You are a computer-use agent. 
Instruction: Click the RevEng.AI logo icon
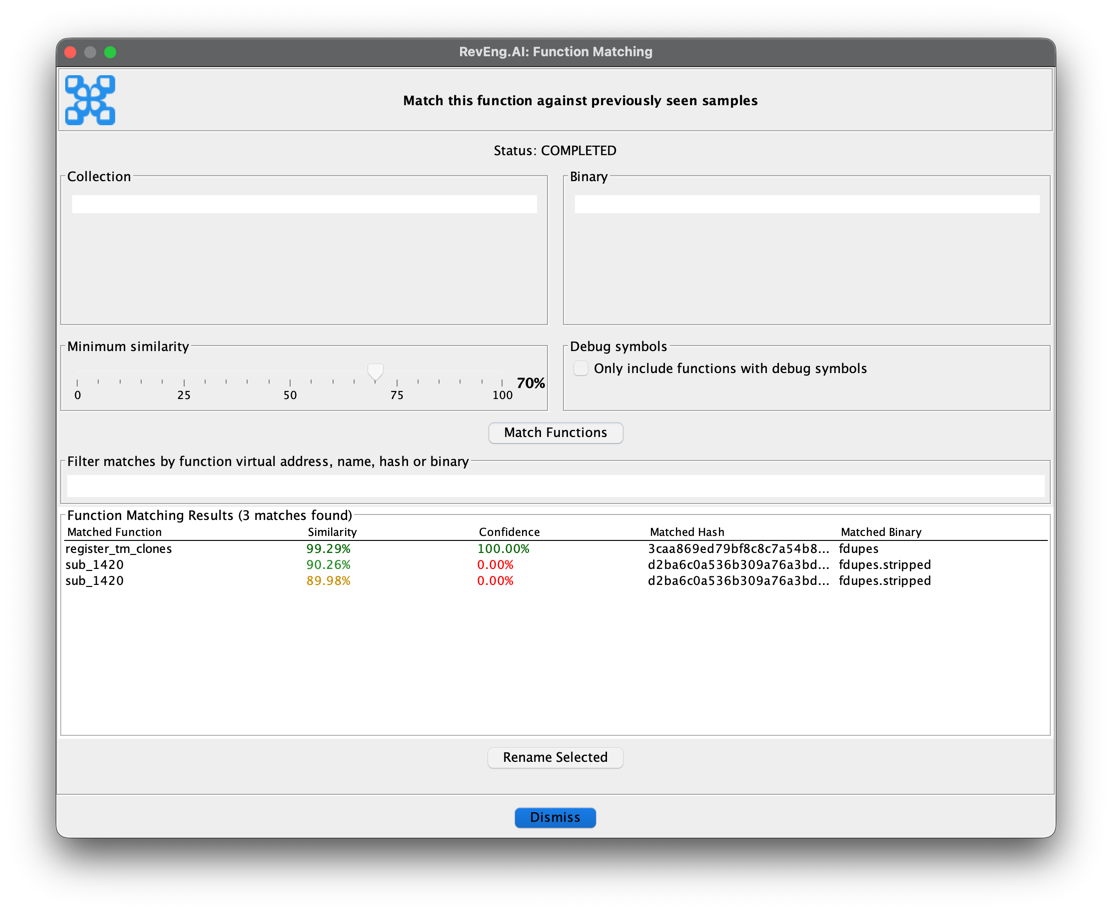tap(89, 99)
